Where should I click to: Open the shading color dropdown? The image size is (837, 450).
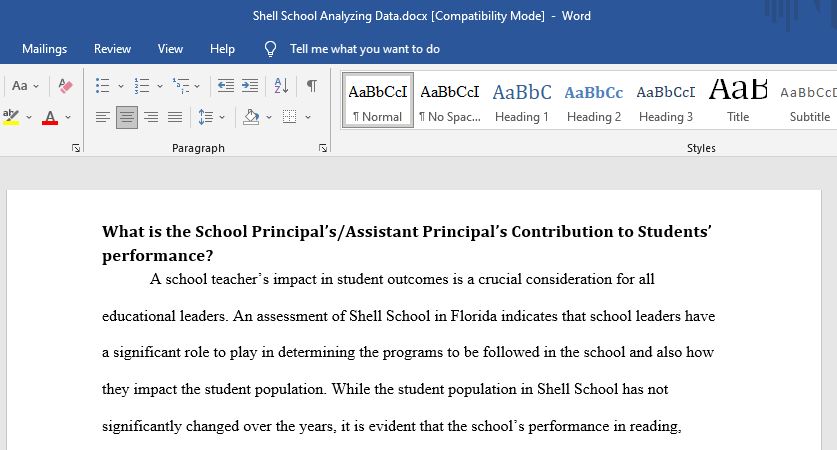(x=269, y=117)
